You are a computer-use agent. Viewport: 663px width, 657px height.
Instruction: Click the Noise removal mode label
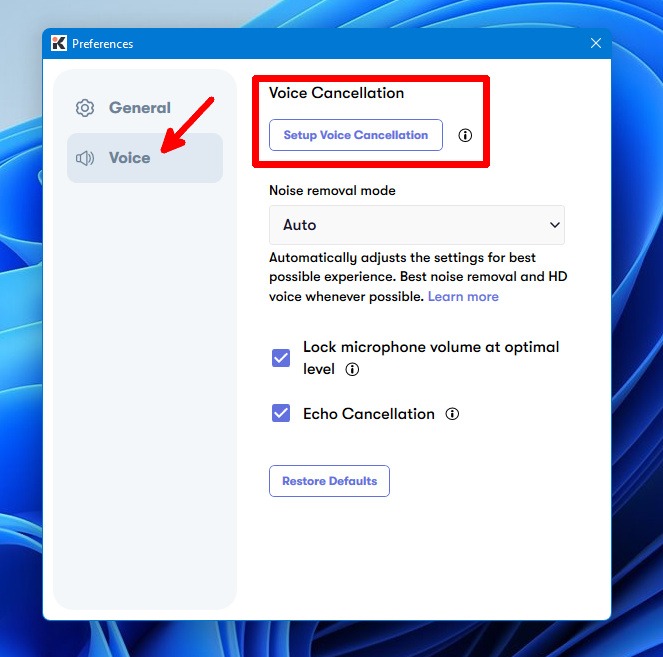tap(332, 191)
